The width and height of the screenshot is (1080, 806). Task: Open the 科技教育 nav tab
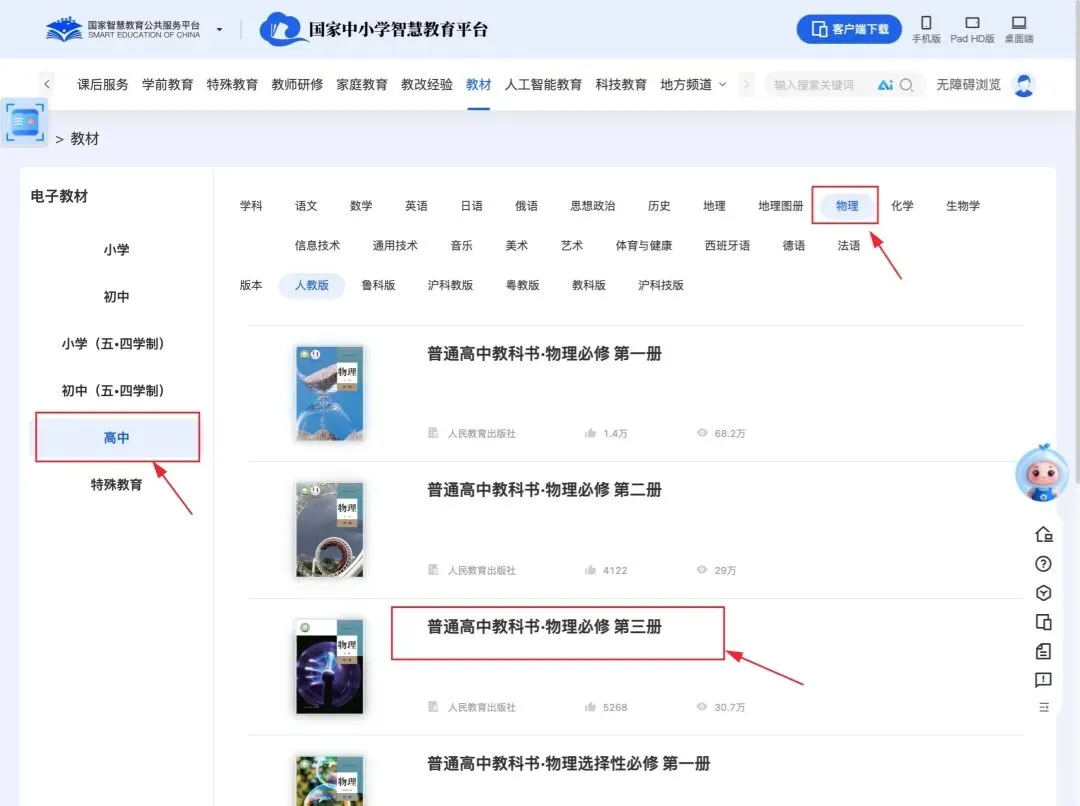tap(621, 85)
